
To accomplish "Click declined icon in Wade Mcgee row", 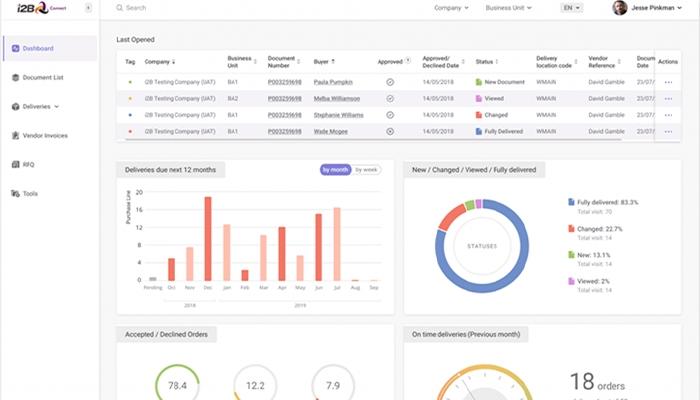I will [390, 132].
